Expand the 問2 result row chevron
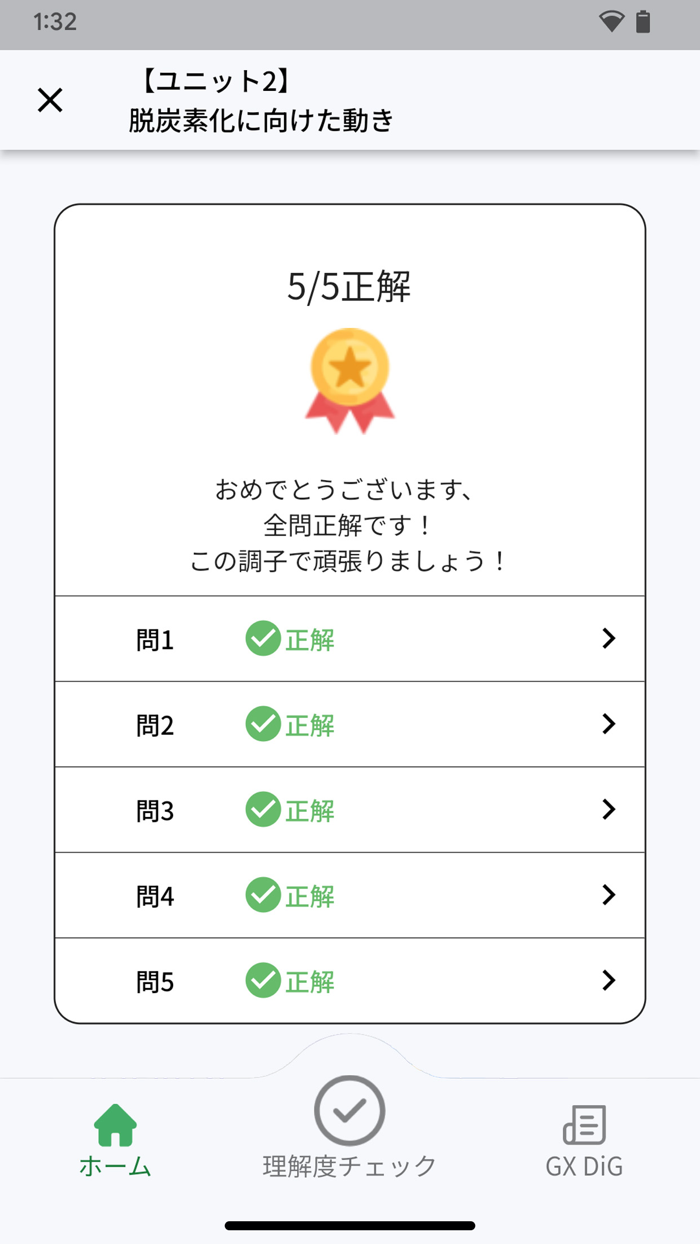The height and width of the screenshot is (1244, 700). pos(609,724)
